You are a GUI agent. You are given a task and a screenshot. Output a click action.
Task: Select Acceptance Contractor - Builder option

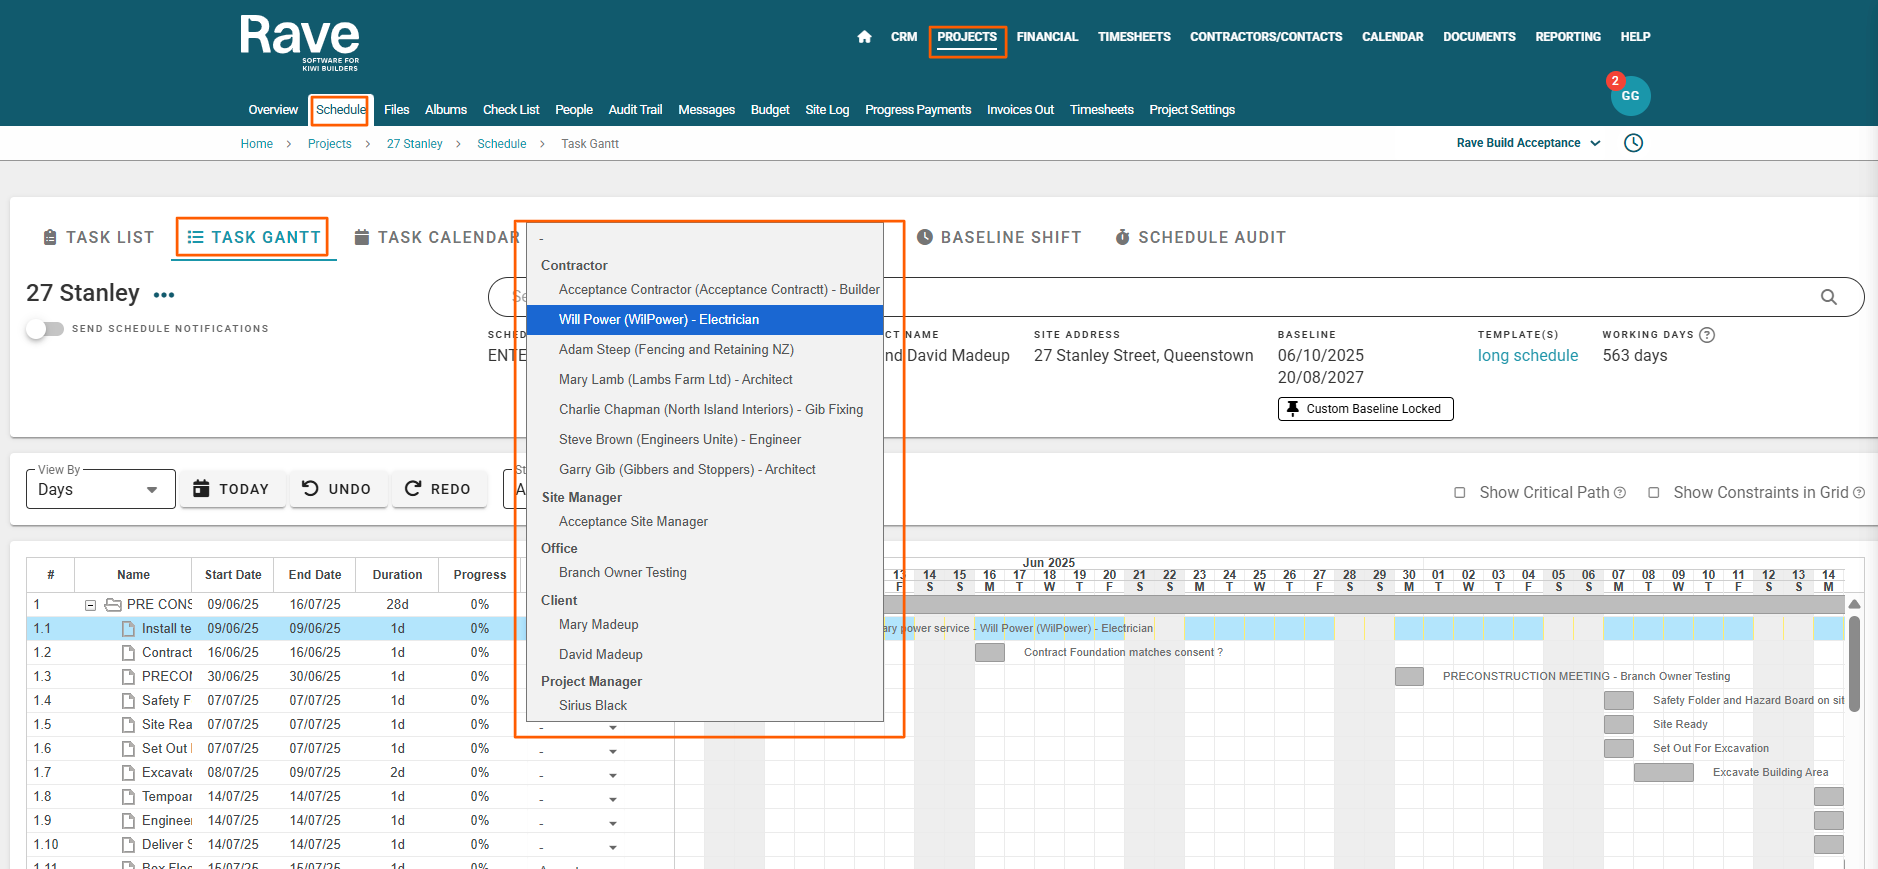click(x=705, y=290)
